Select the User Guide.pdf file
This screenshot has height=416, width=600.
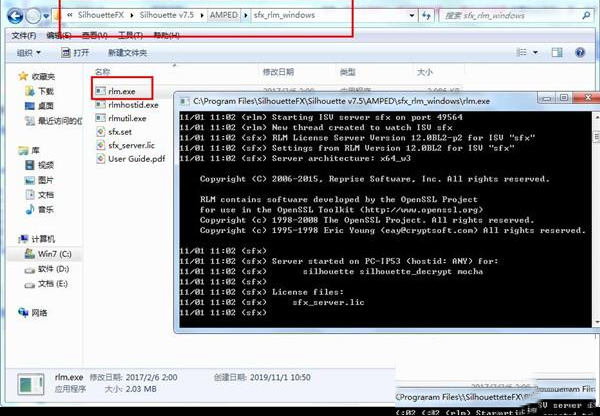tap(136, 158)
